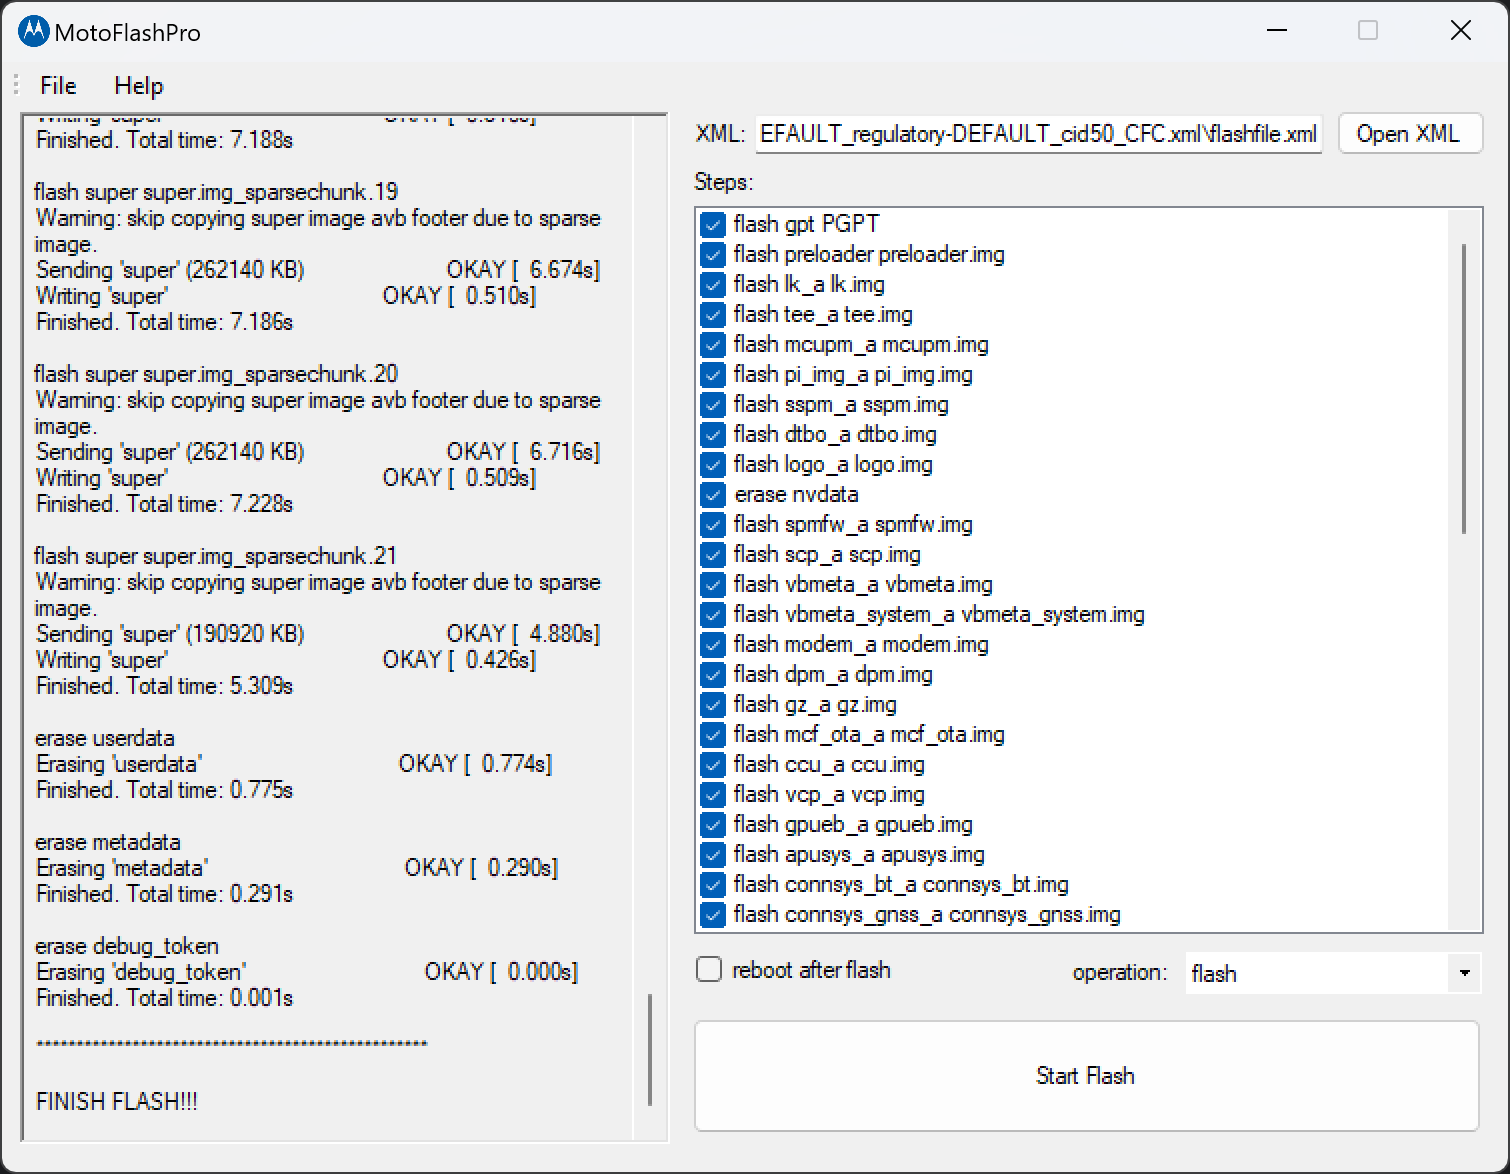
Task: Open the operation combo box showing flash
Action: coord(1317,973)
